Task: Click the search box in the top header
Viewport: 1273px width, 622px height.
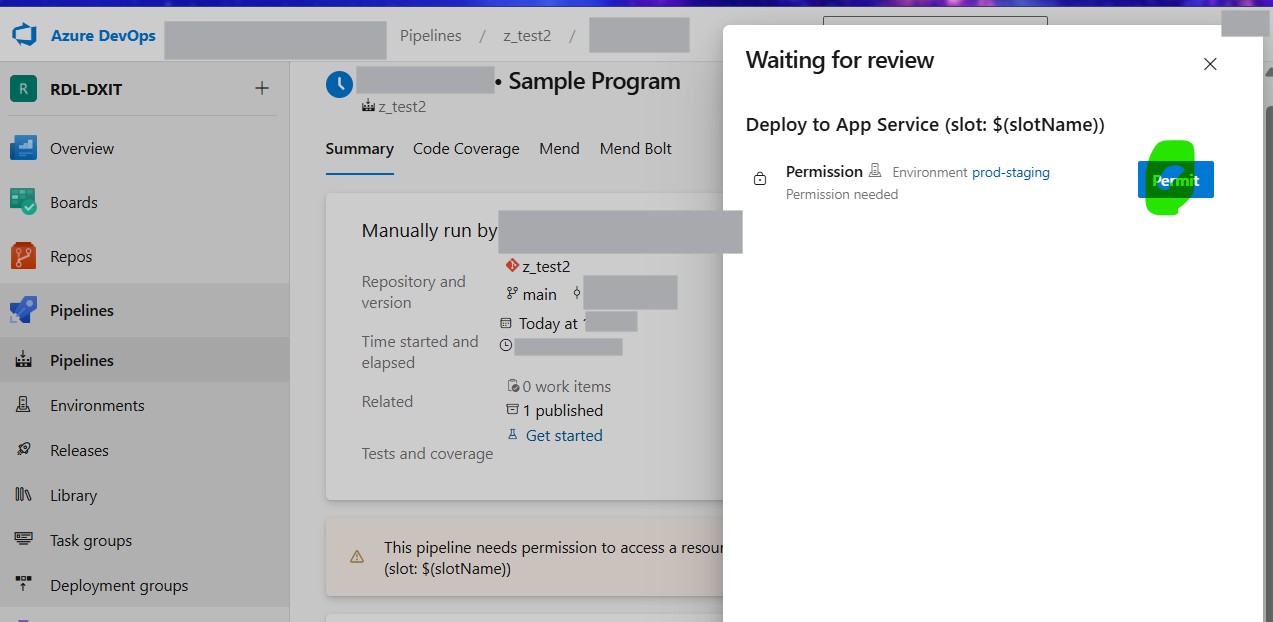Action: point(935,20)
